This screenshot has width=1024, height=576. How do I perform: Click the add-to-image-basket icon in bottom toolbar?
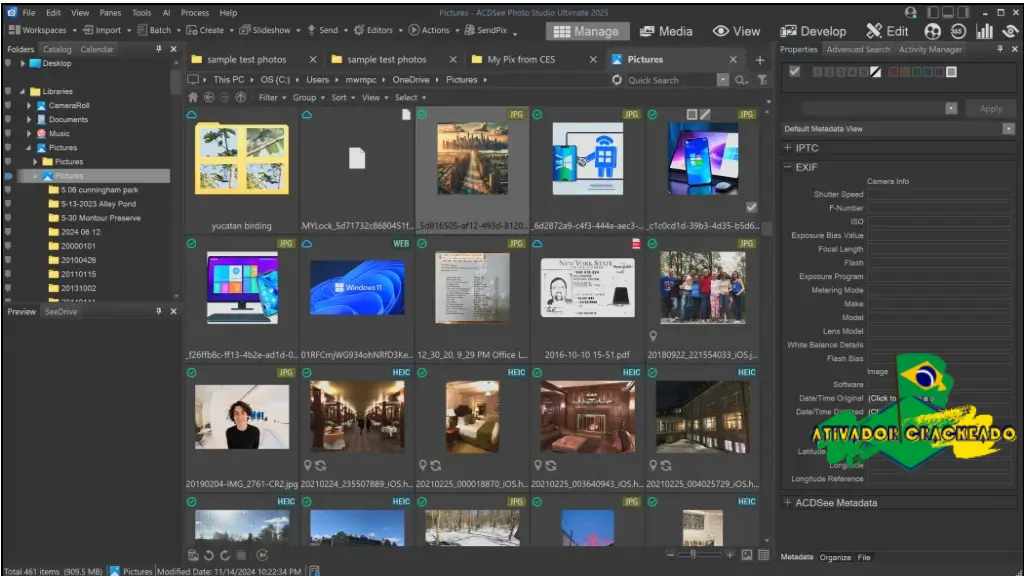[193, 555]
